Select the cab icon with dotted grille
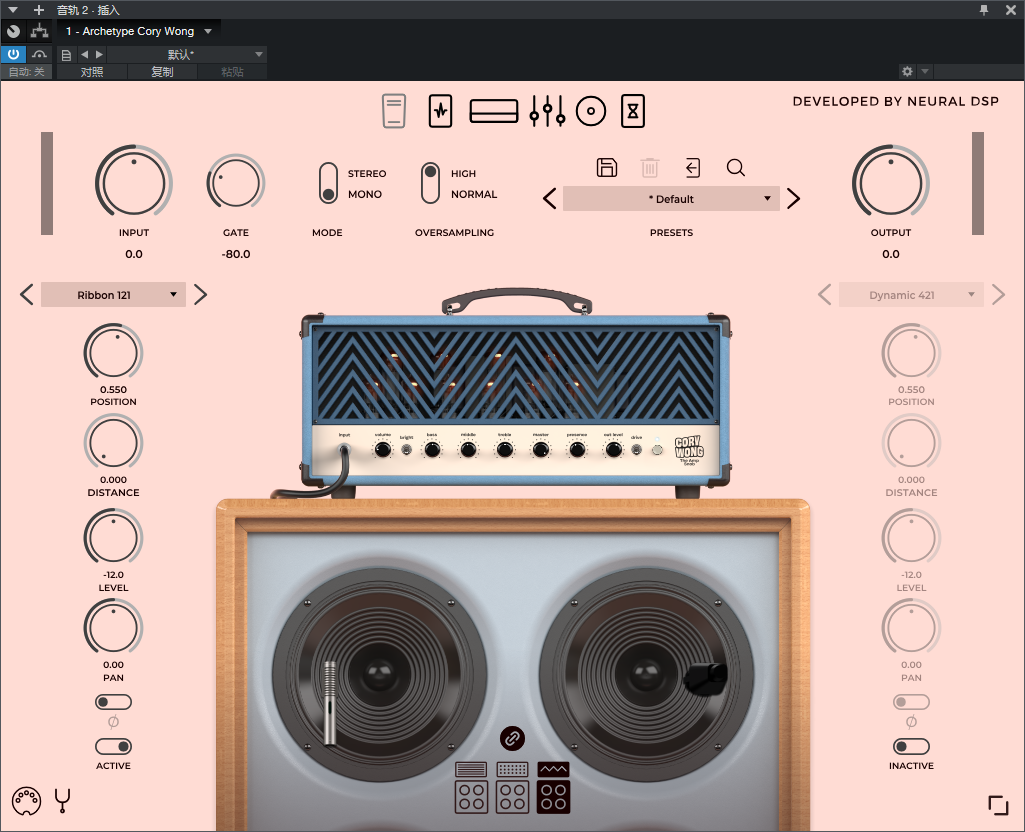This screenshot has height=832, width=1025. click(512, 788)
